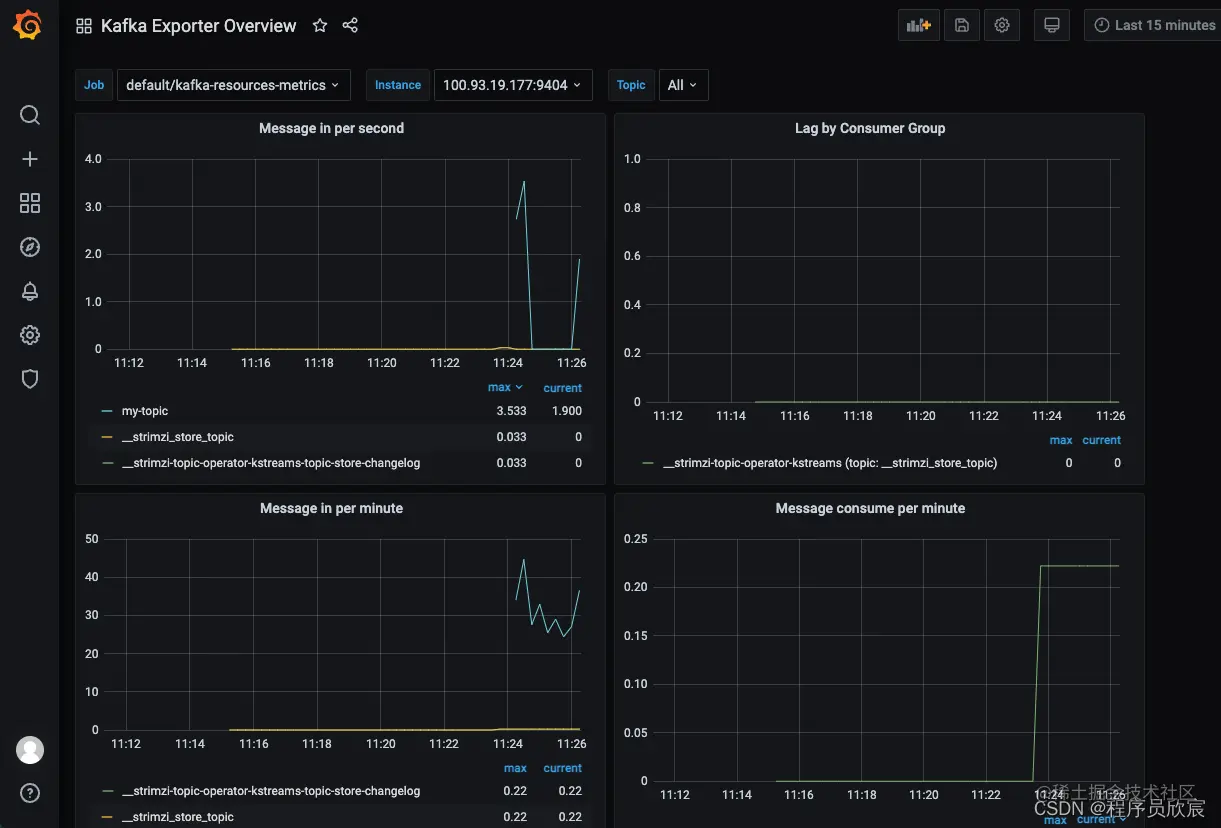Open Message in per minute panel title menu
Image resolution: width=1221 pixels, height=828 pixels.
pyautogui.click(x=331, y=508)
